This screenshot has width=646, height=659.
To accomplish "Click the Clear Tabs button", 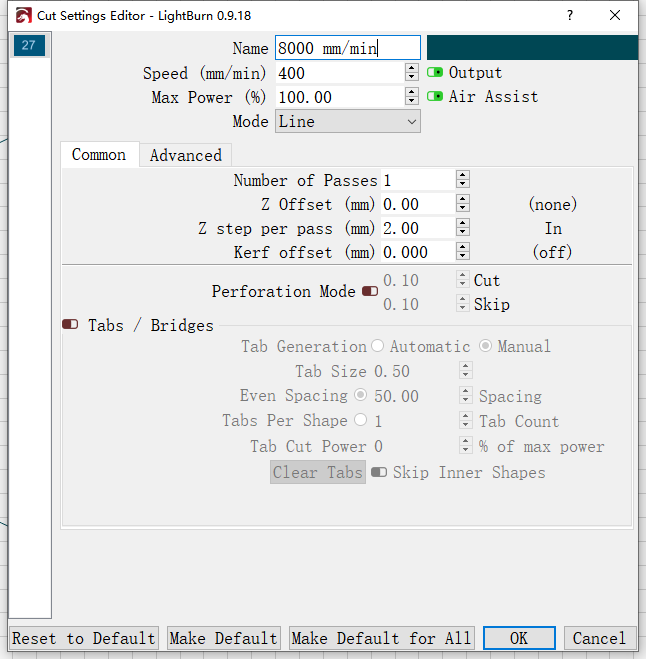I will coord(318,472).
